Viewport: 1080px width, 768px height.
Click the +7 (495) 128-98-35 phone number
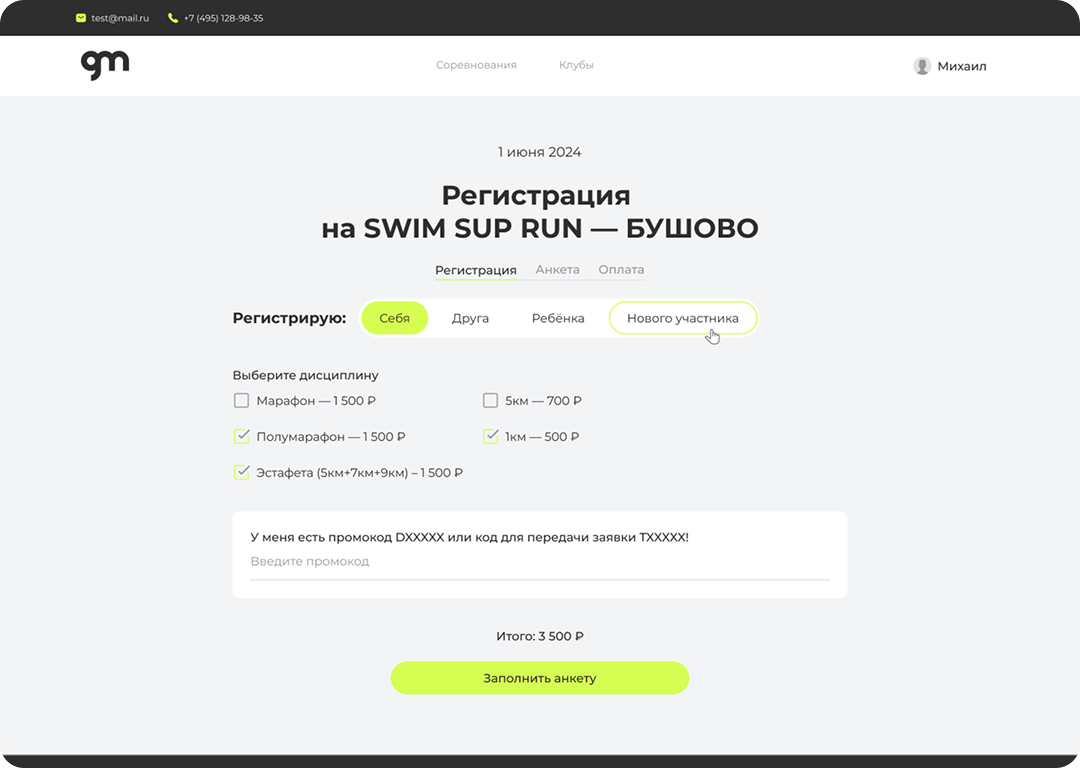[x=223, y=18]
